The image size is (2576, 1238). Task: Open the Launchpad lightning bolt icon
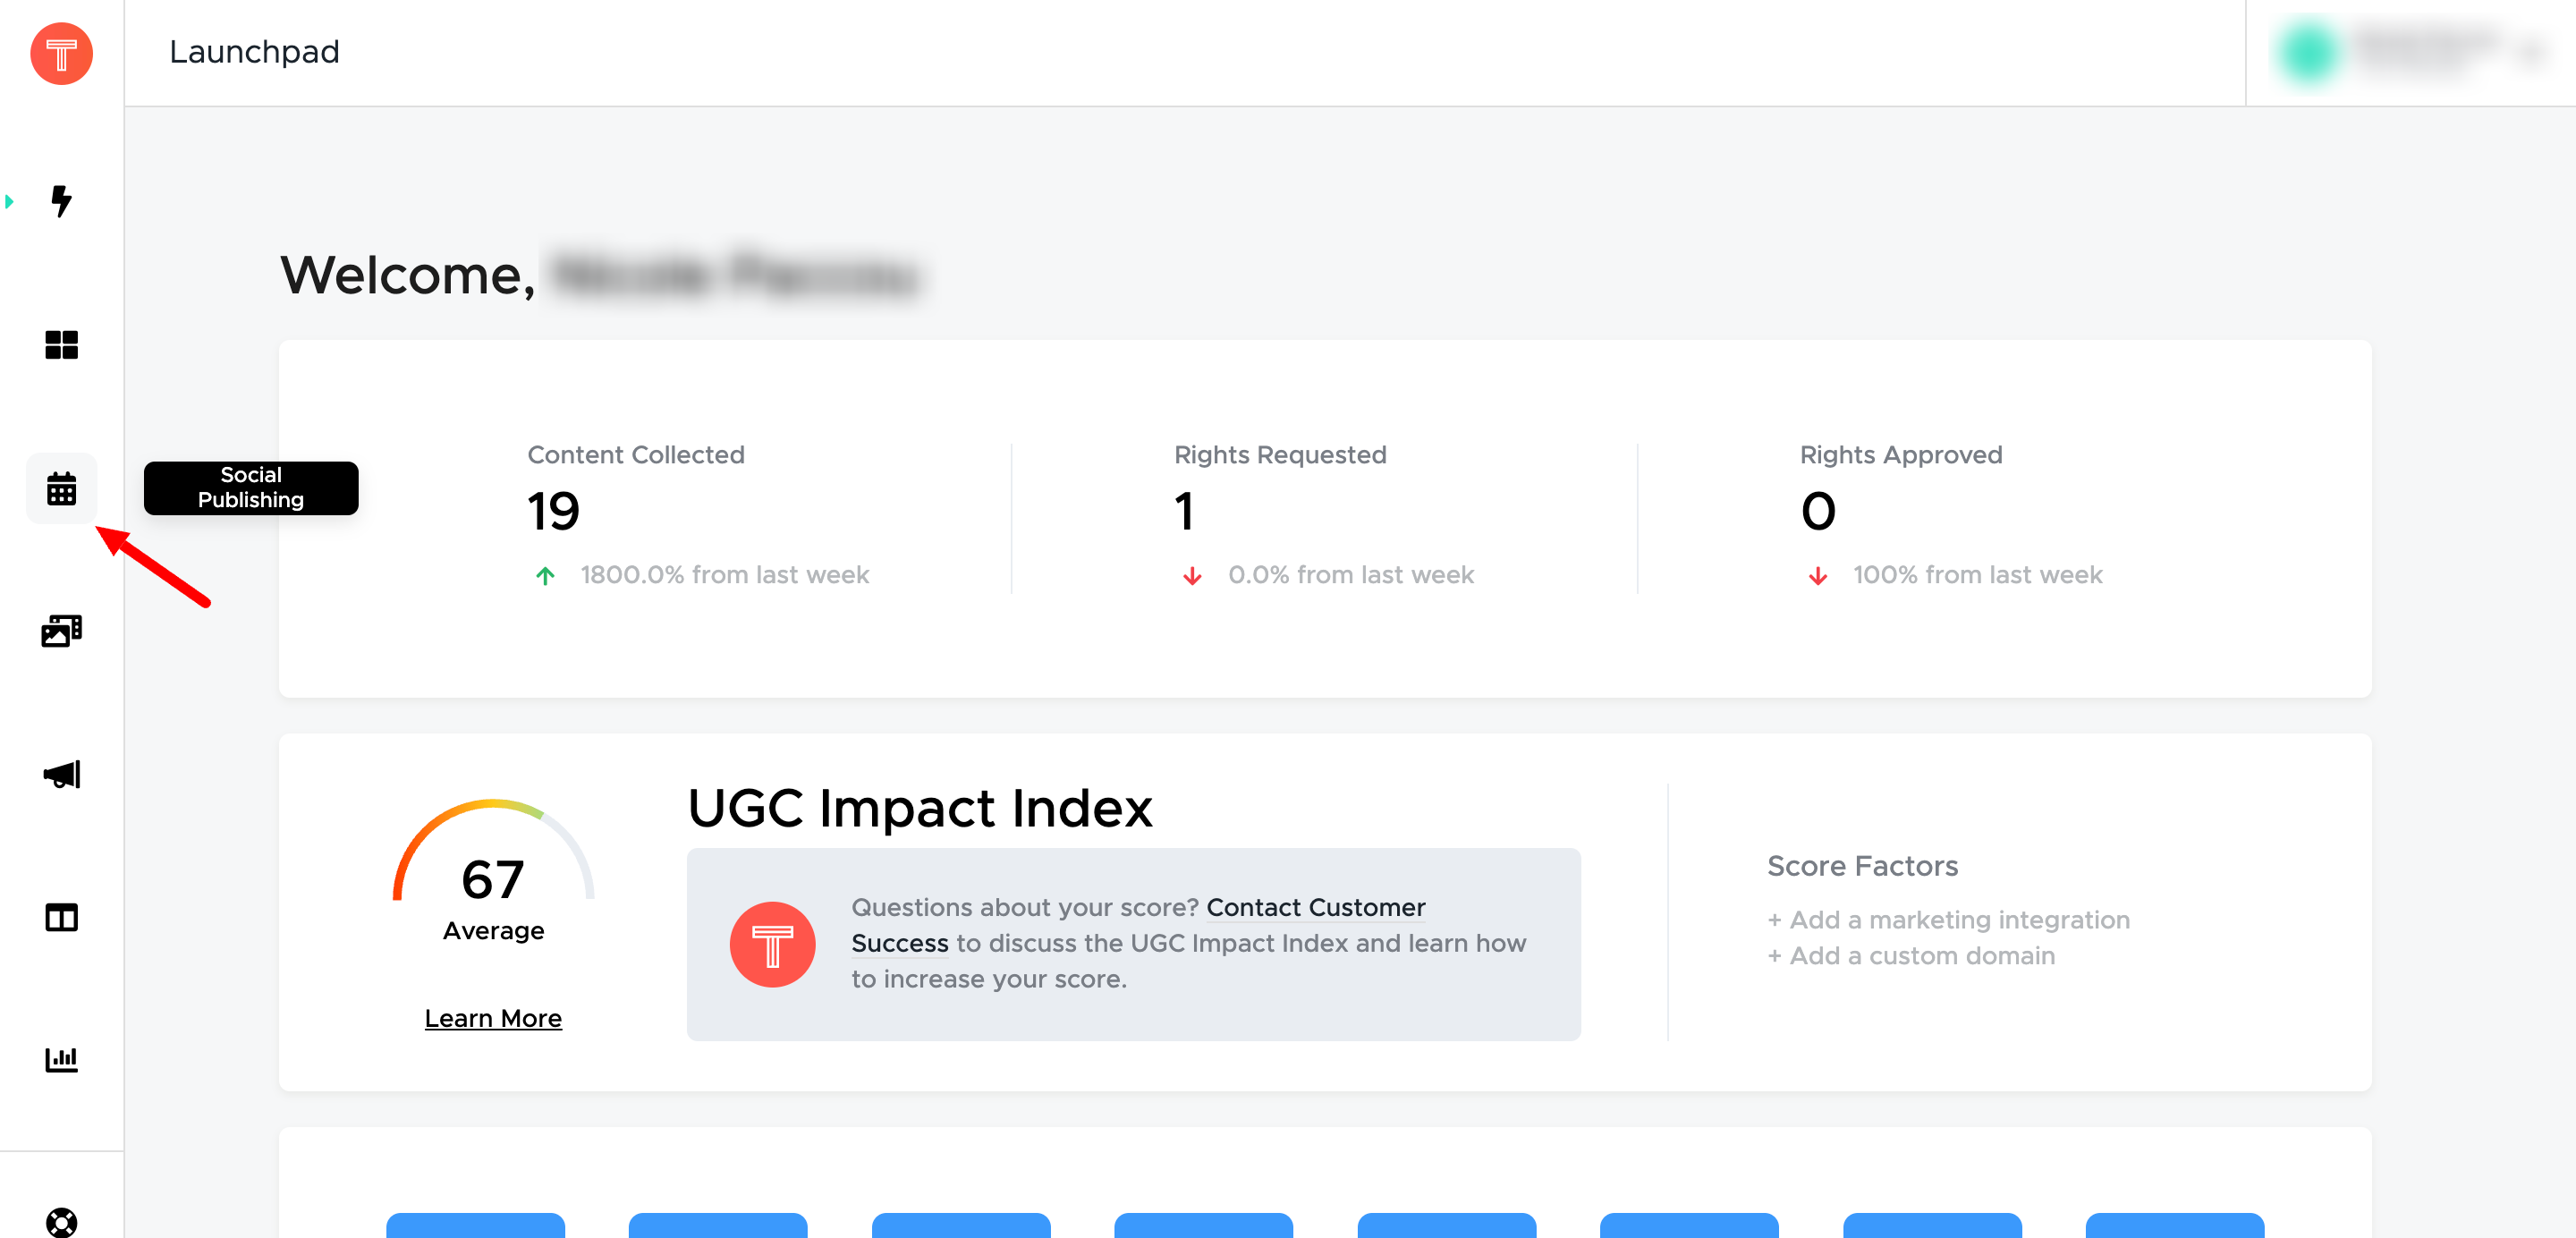tap(61, 201)
